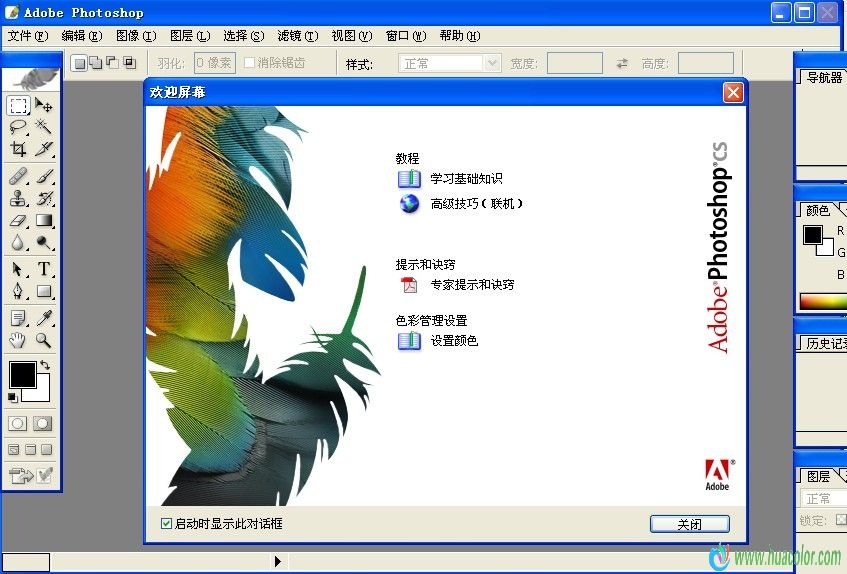Select the Rectangular Marquee tool

18,105
